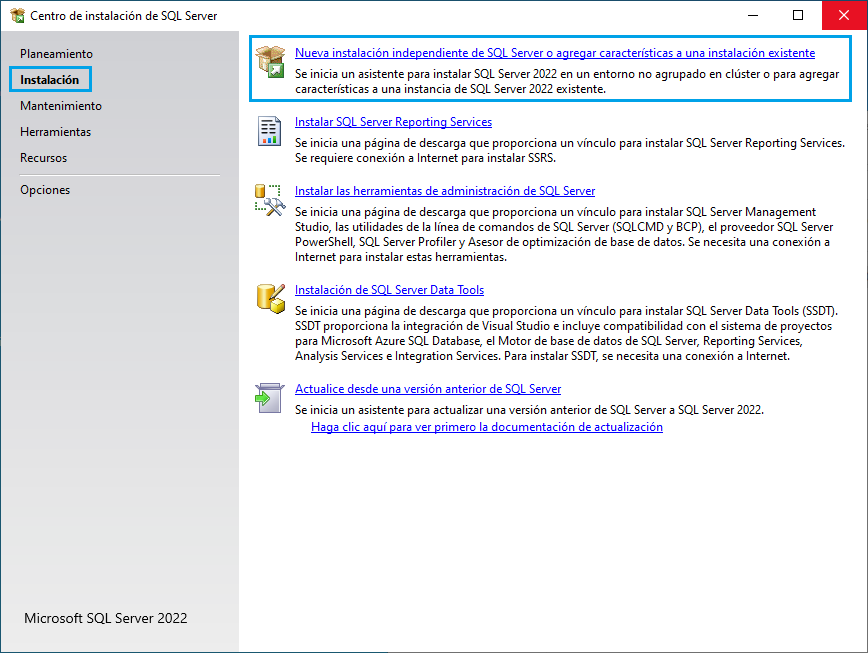Open 'Instalar SQL Server Reporting Services' link
868x653 pixels.
(393, 122)
